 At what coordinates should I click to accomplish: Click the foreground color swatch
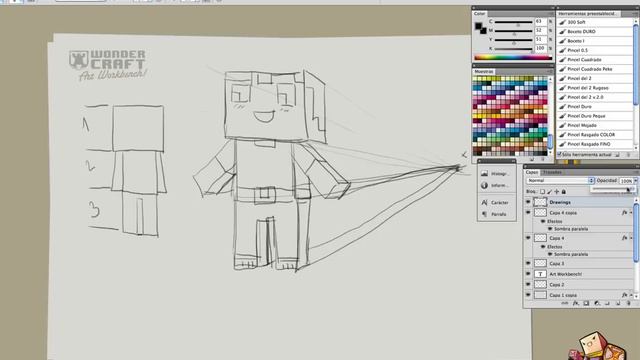(x=478, y=27)
